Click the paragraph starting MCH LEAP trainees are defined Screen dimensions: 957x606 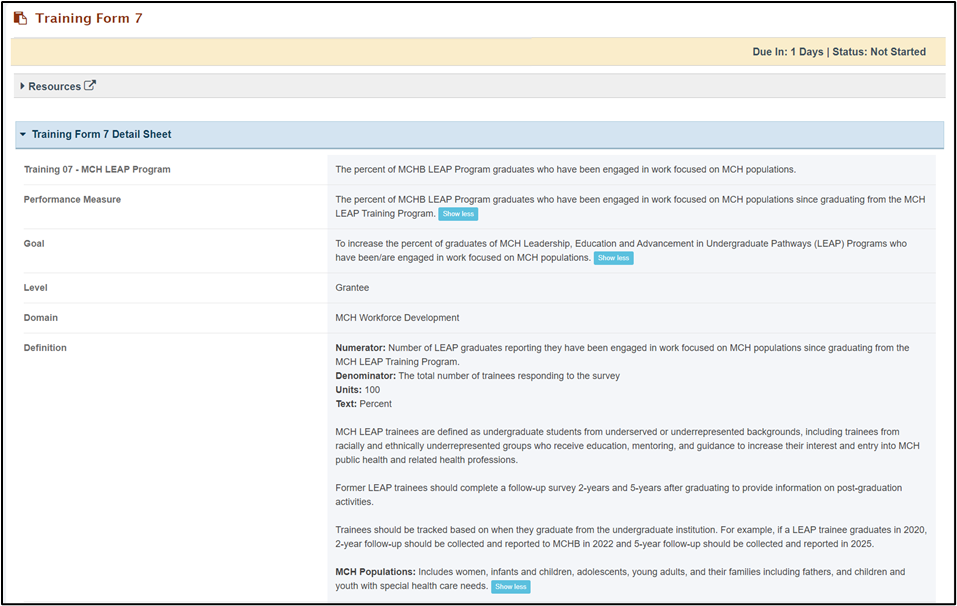[627, 446]
